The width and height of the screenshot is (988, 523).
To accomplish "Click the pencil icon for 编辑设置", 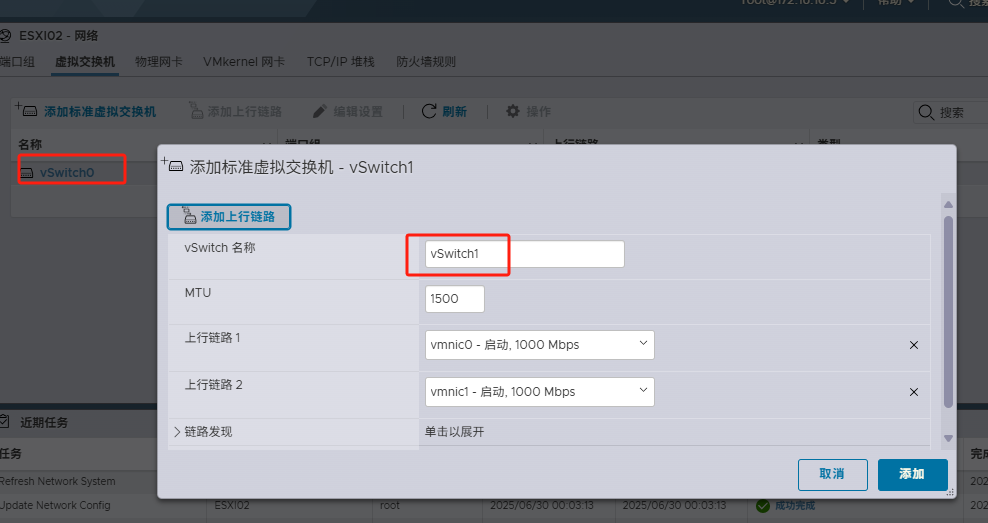I will [x=320, y=111].
